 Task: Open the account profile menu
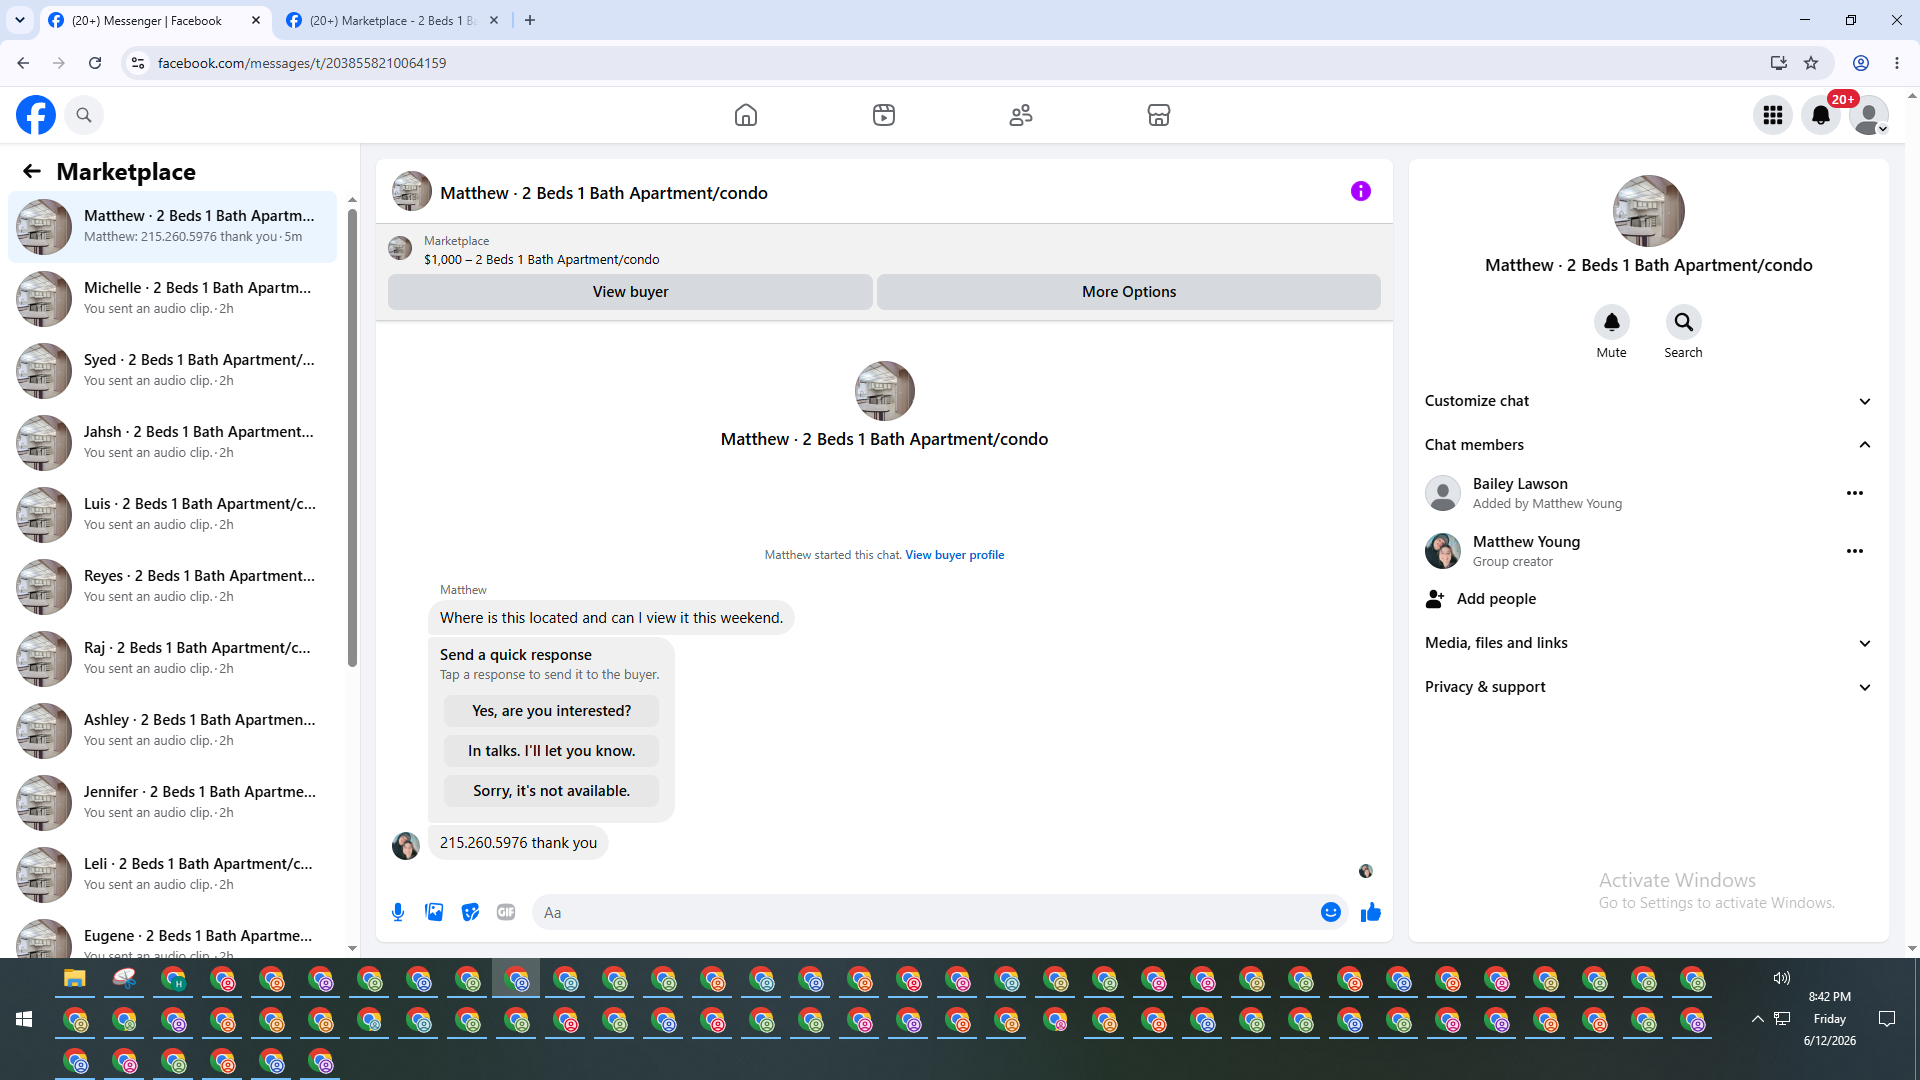tap(1869, 115)
